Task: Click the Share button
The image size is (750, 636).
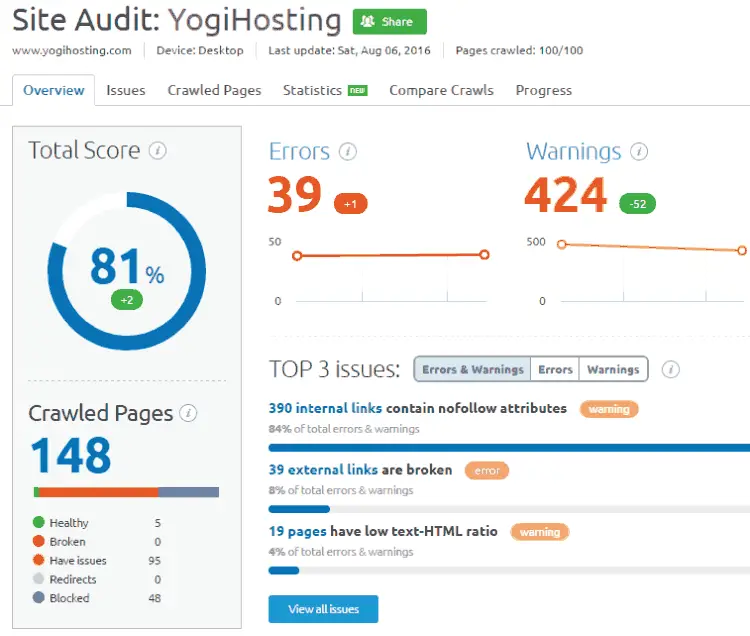Action: pos(389,22)
